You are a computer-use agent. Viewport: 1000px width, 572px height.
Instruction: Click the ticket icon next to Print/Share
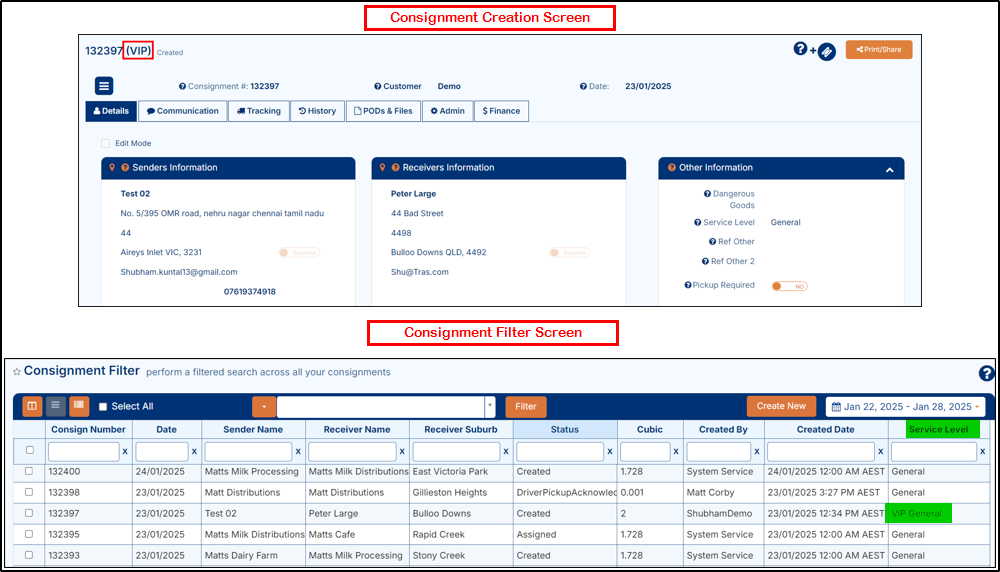pyautogui.click(x=827, y=52)
